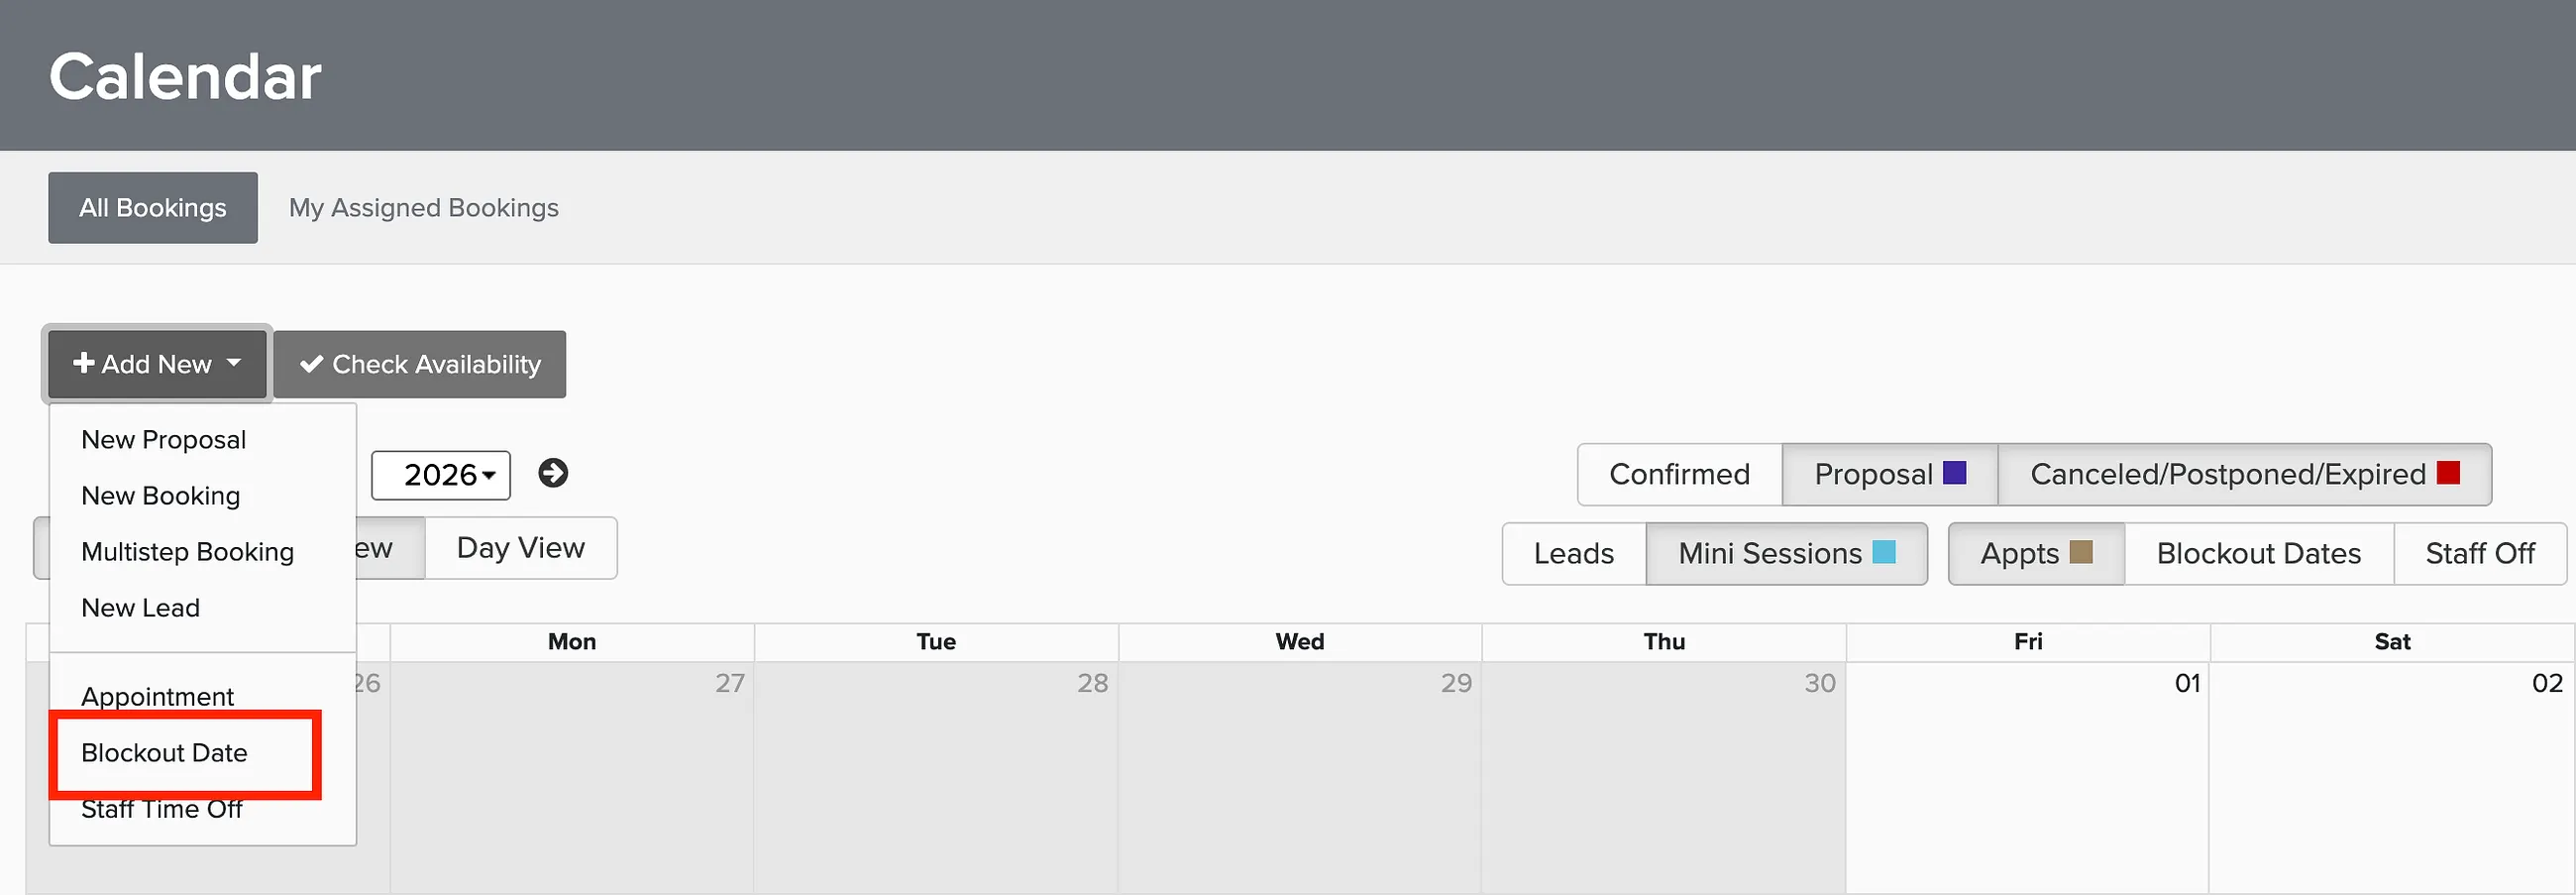Click the tan Appts color square

pos(2081,551)
